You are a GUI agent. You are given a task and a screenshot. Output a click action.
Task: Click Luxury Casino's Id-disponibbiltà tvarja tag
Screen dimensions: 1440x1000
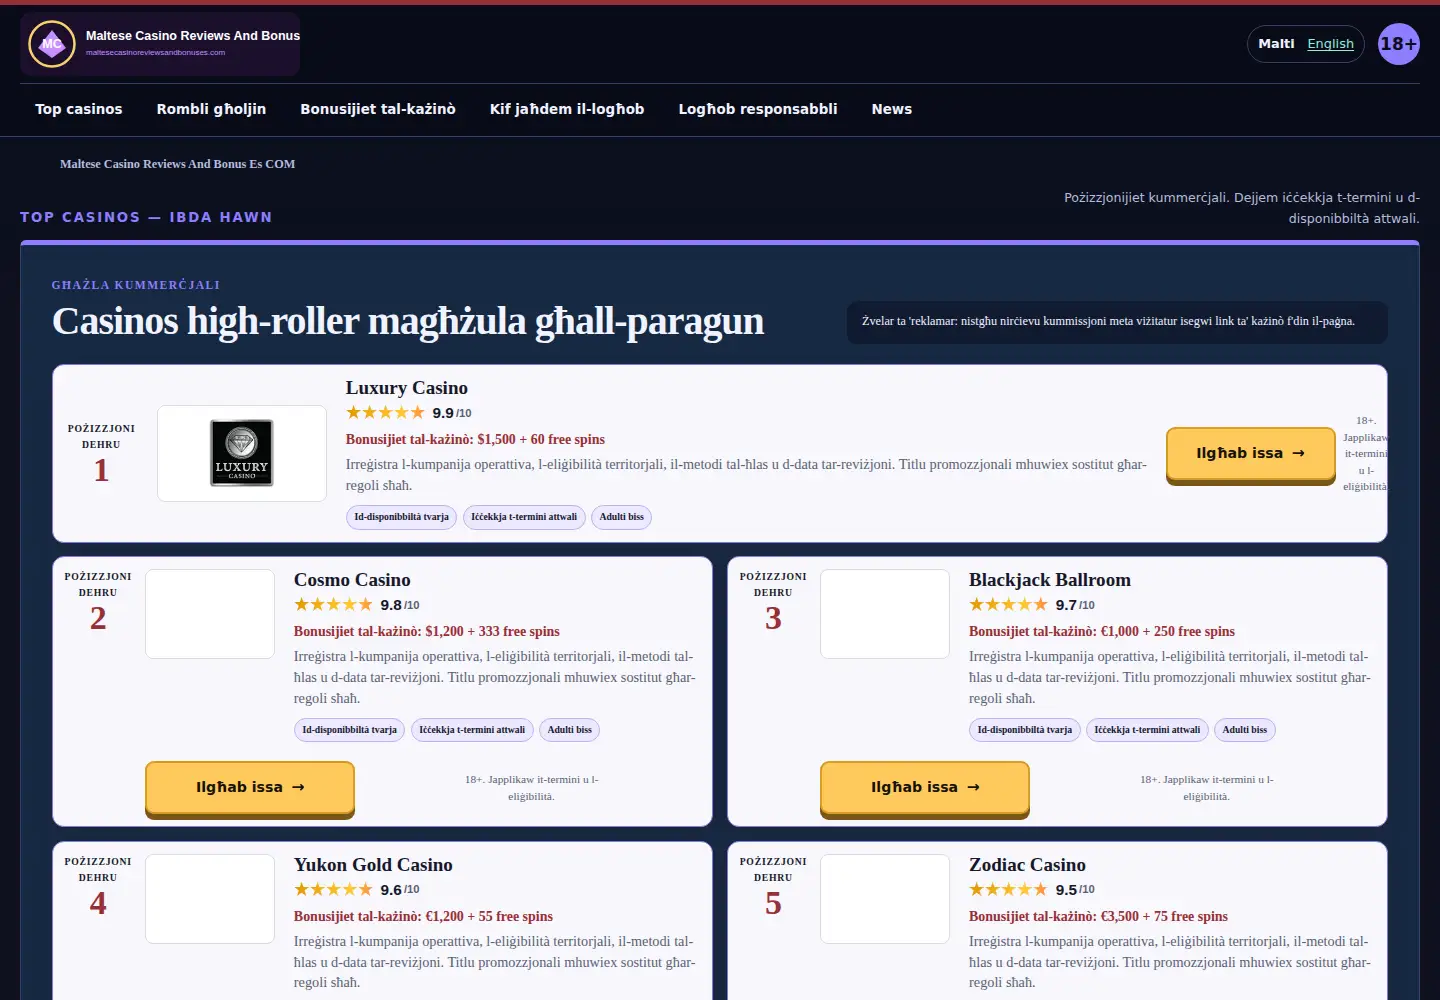click(401, 517)
